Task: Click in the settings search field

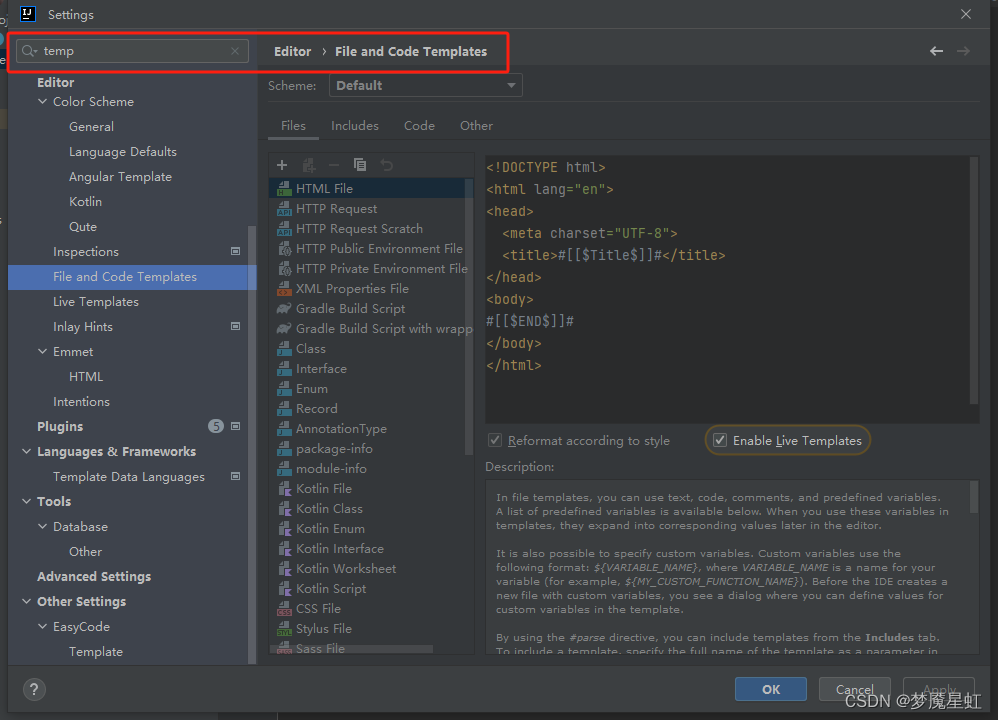Action: [132, 51]
